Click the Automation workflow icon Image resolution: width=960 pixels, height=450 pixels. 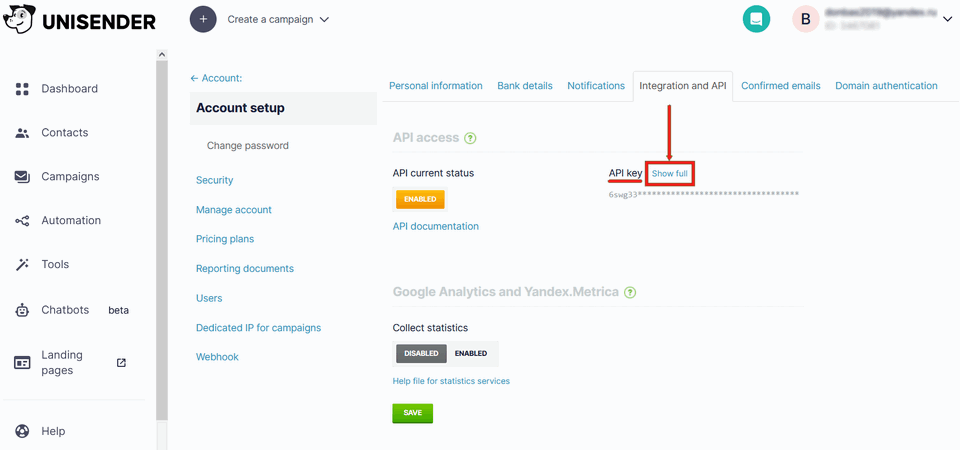pos(22,221)
